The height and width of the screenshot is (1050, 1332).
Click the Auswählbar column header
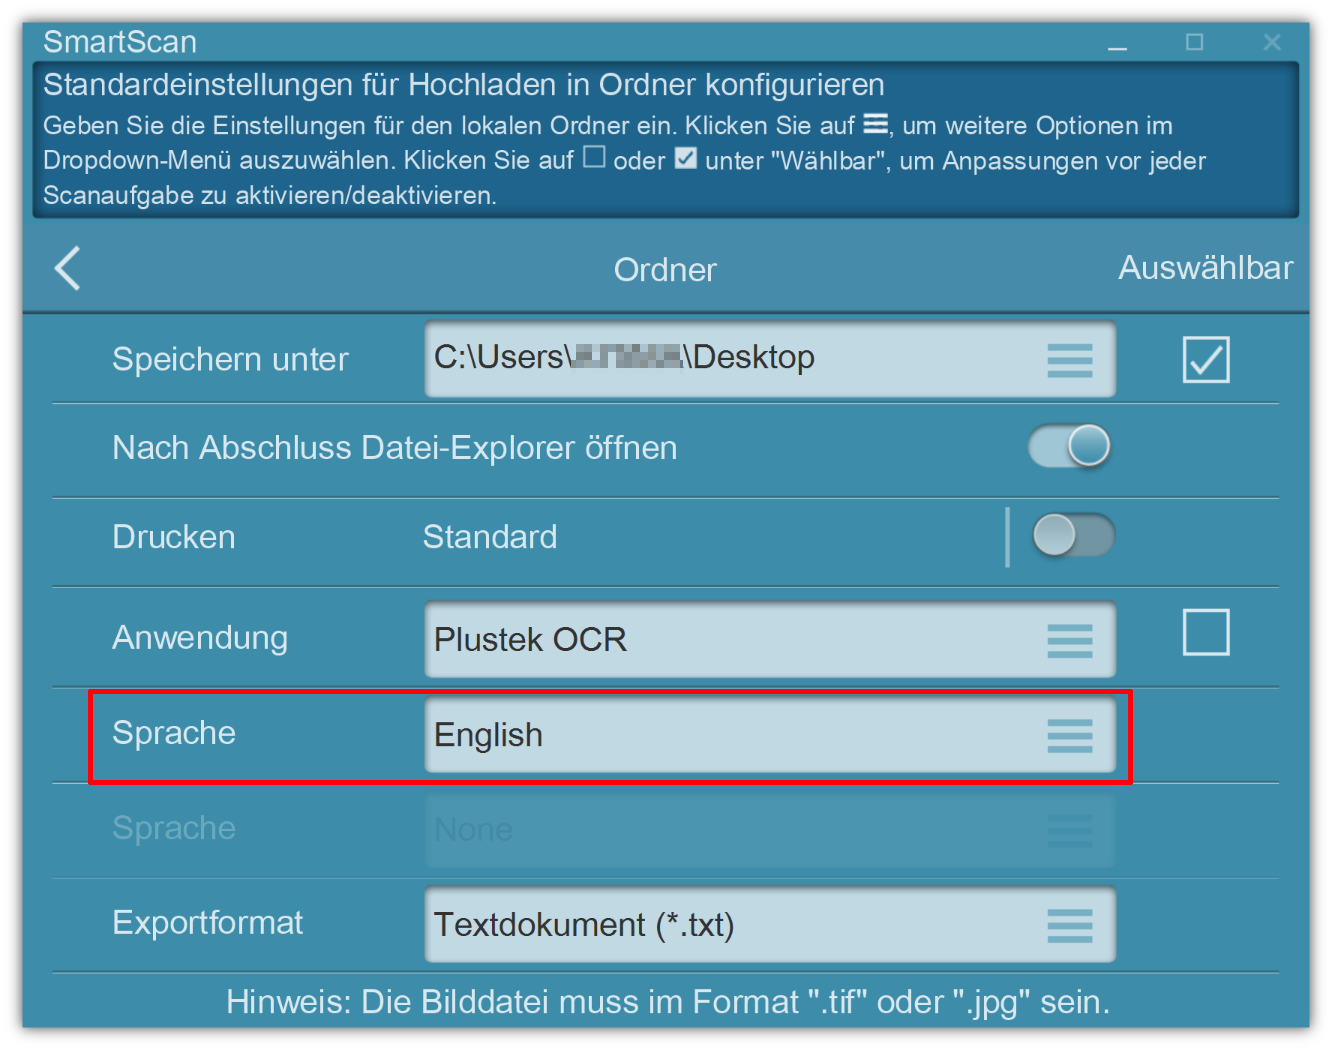(x=1204, y=268)
